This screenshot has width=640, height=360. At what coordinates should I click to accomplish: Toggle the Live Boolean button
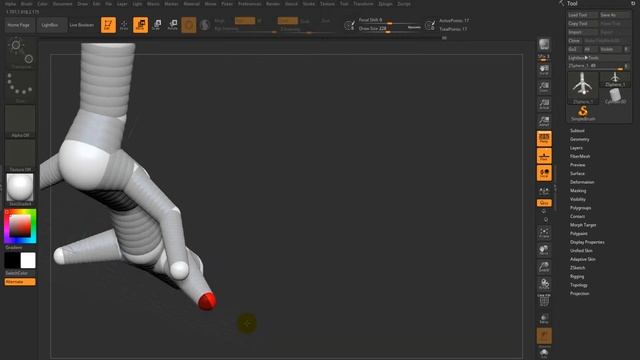82,25
